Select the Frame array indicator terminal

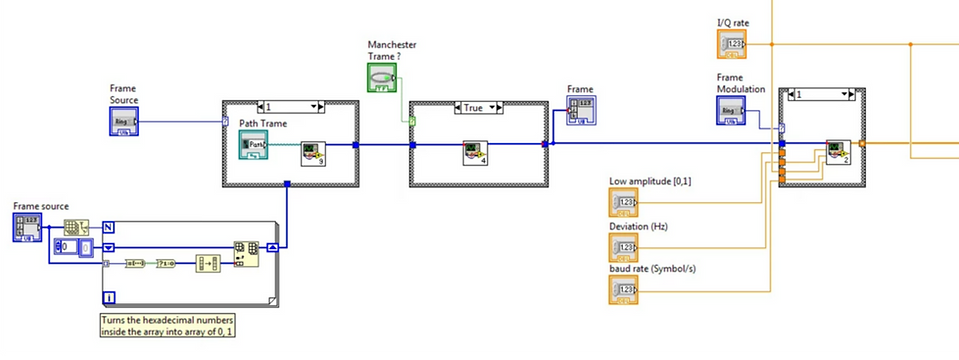580,111
